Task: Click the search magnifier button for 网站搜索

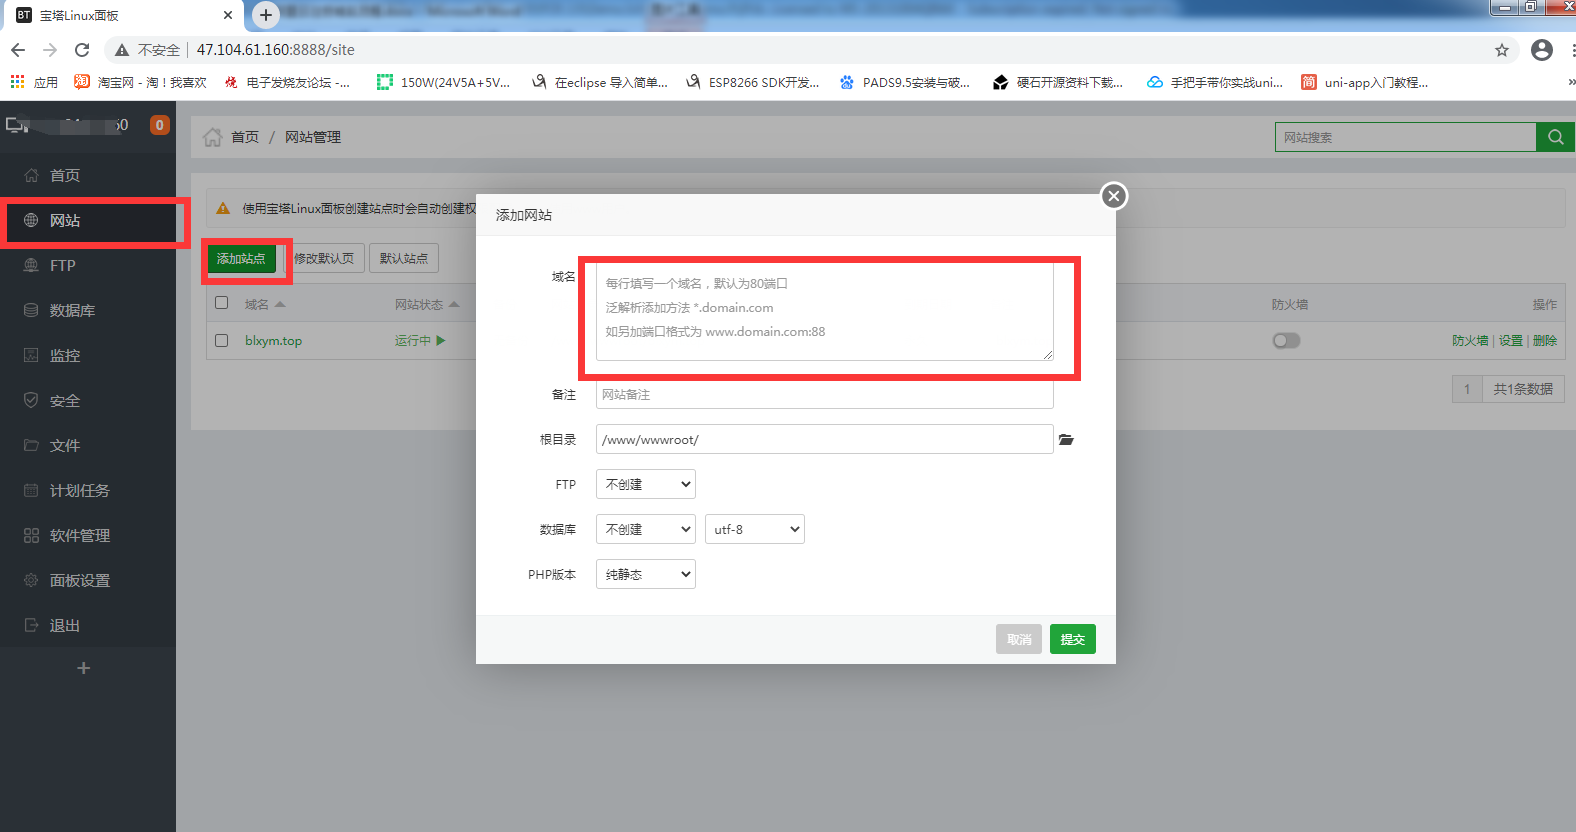Action: pos(1555,137)
